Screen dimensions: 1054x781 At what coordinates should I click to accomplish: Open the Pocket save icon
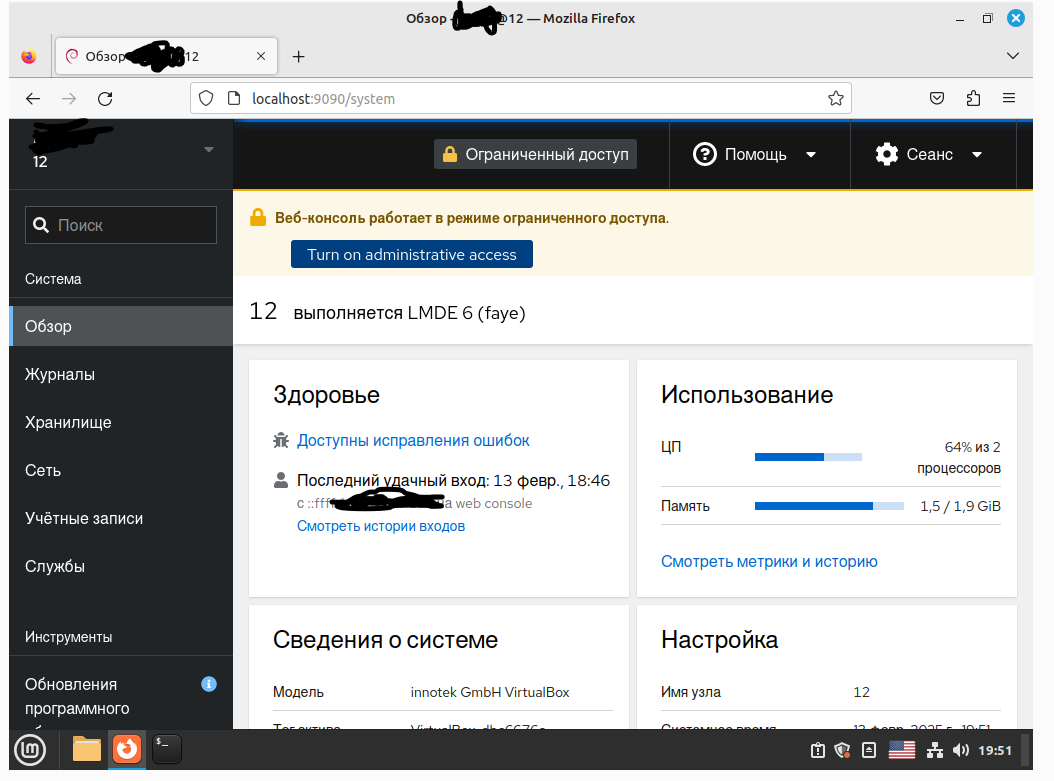click(936, 99)
